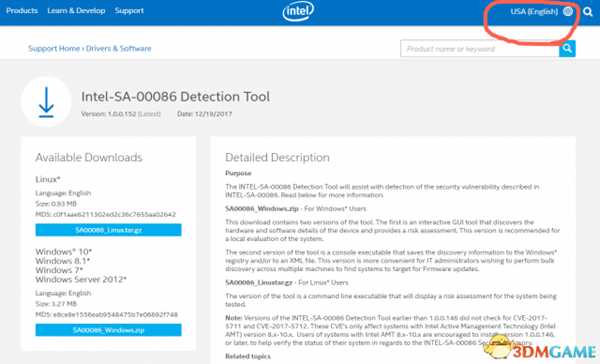
Task: Open the Learn & Develop menu
Action: click(76, 11)
